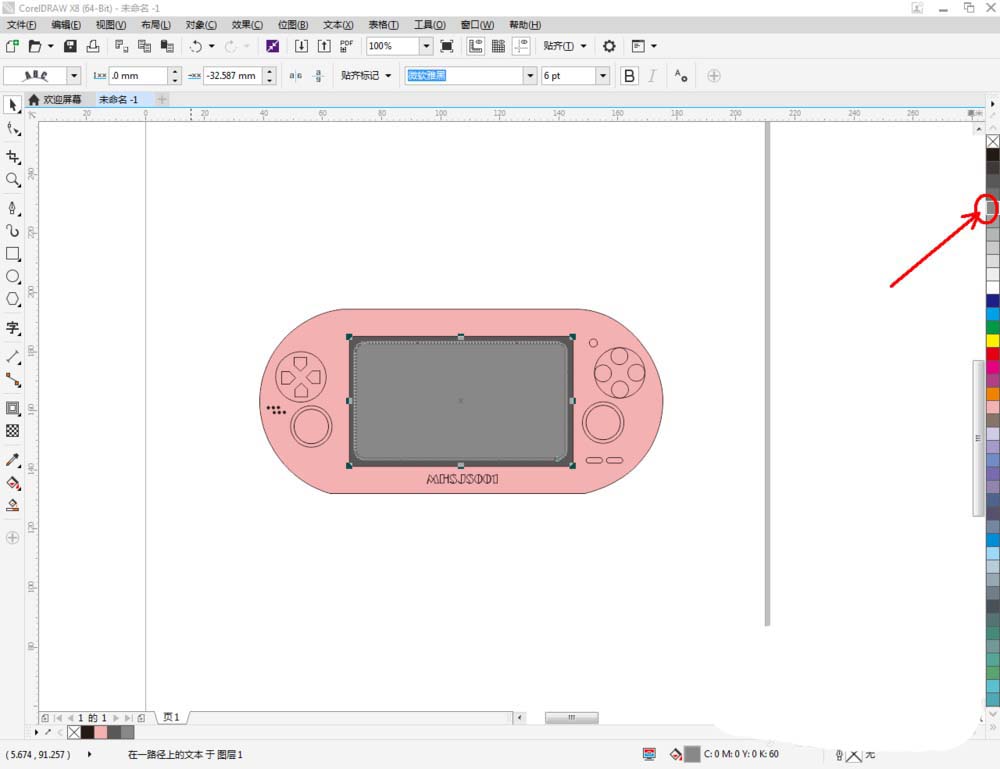Toggle mirror text horizontally

[295, 75]
